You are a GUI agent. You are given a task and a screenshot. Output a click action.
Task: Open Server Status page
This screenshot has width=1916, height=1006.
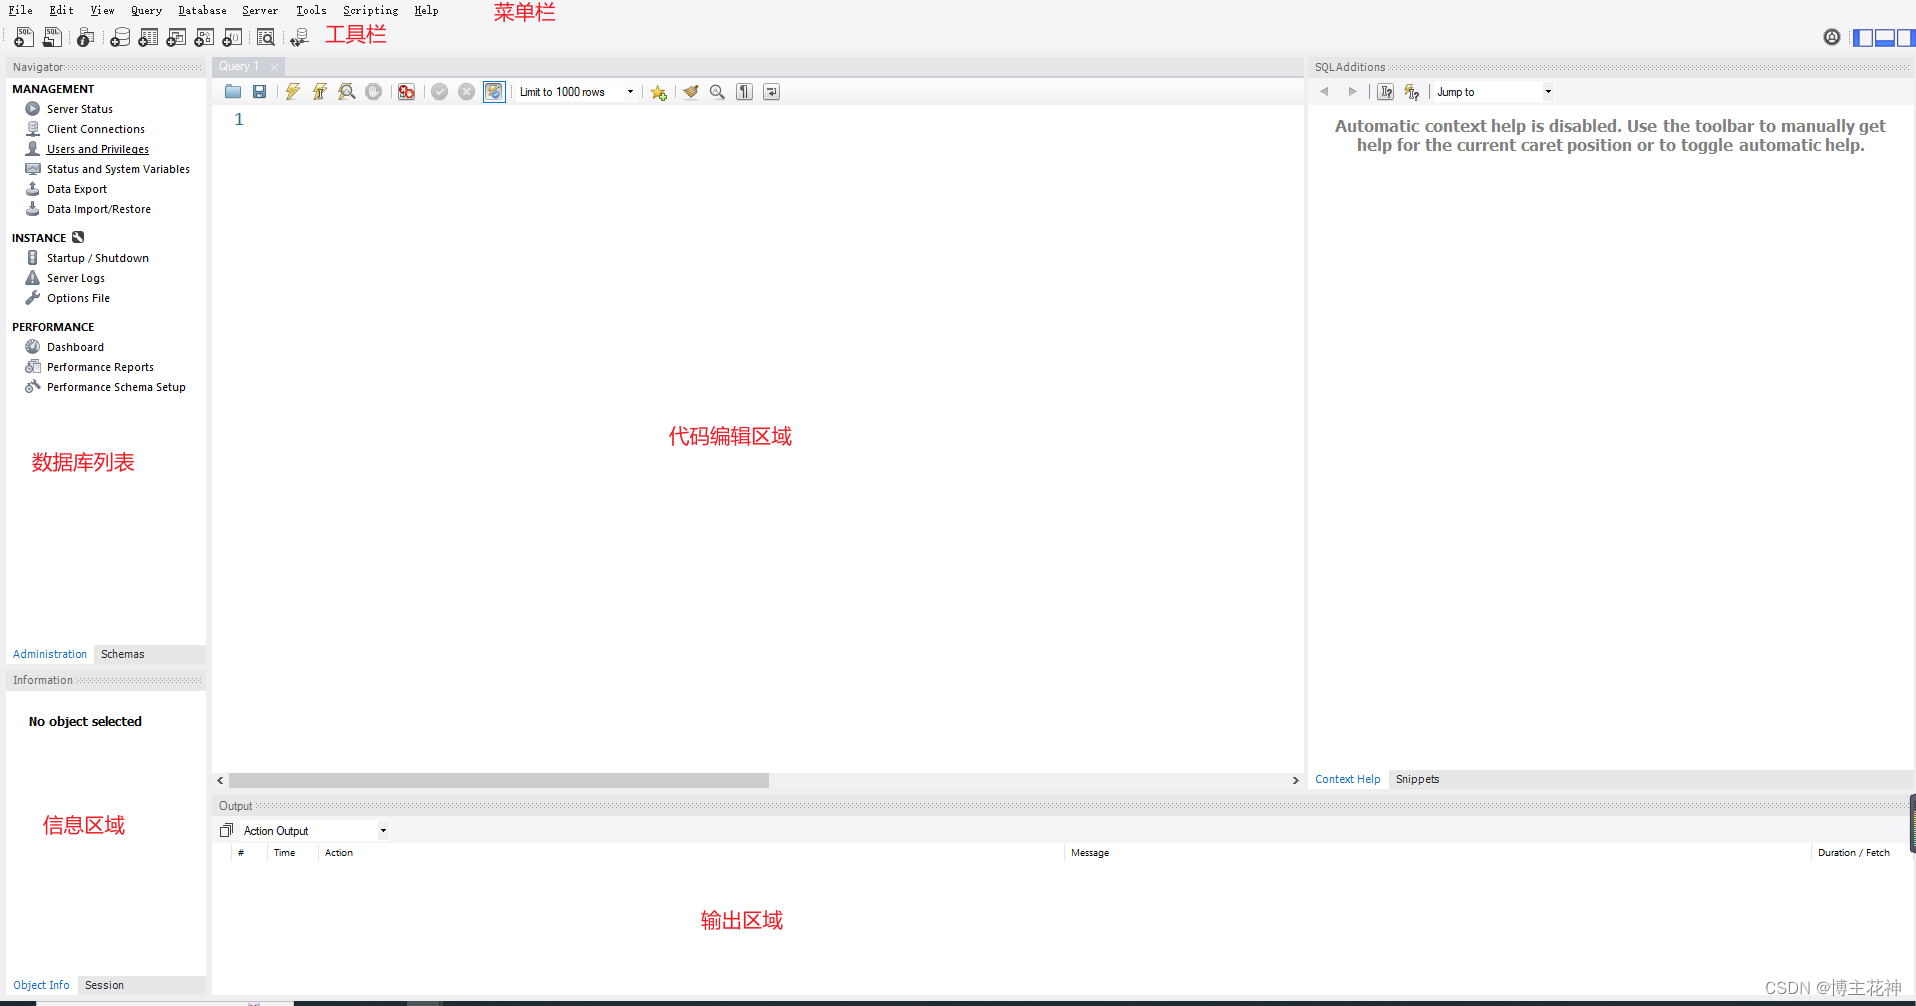tap(80, 109)
